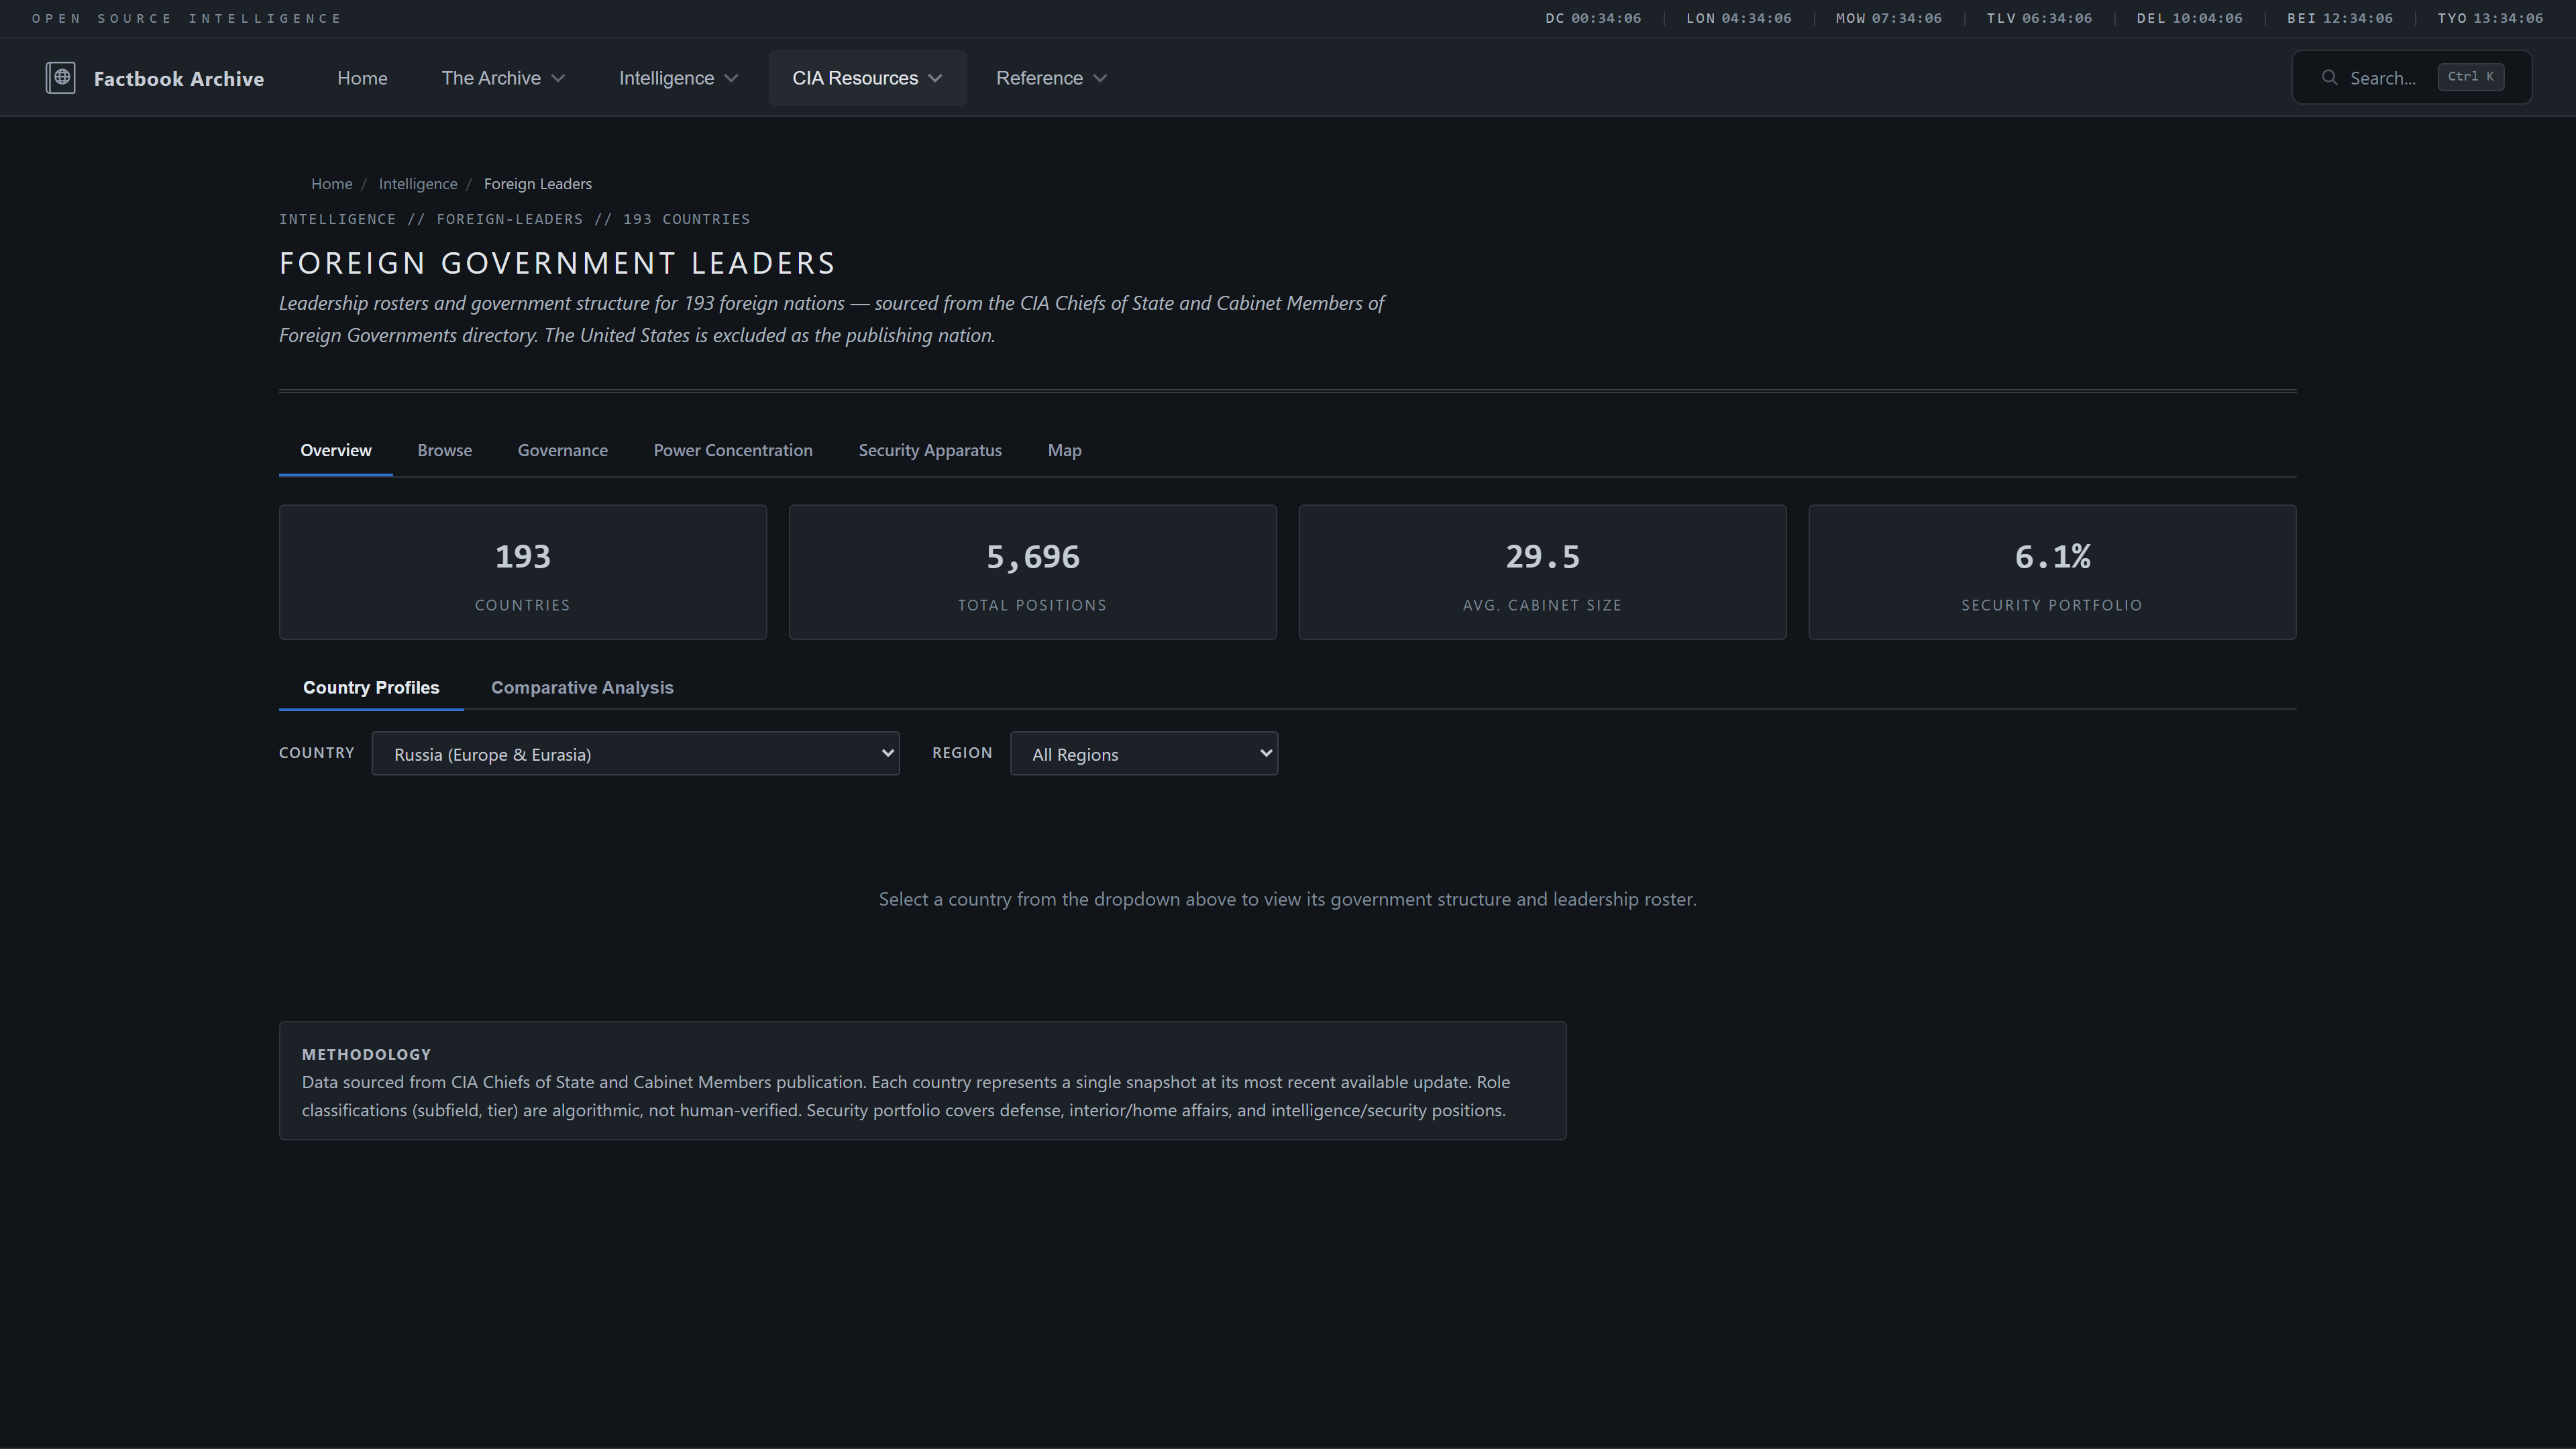Screen dimensions: 2576x1449
Task: Click the Home breadcrumb link
Action: point(331,184)
